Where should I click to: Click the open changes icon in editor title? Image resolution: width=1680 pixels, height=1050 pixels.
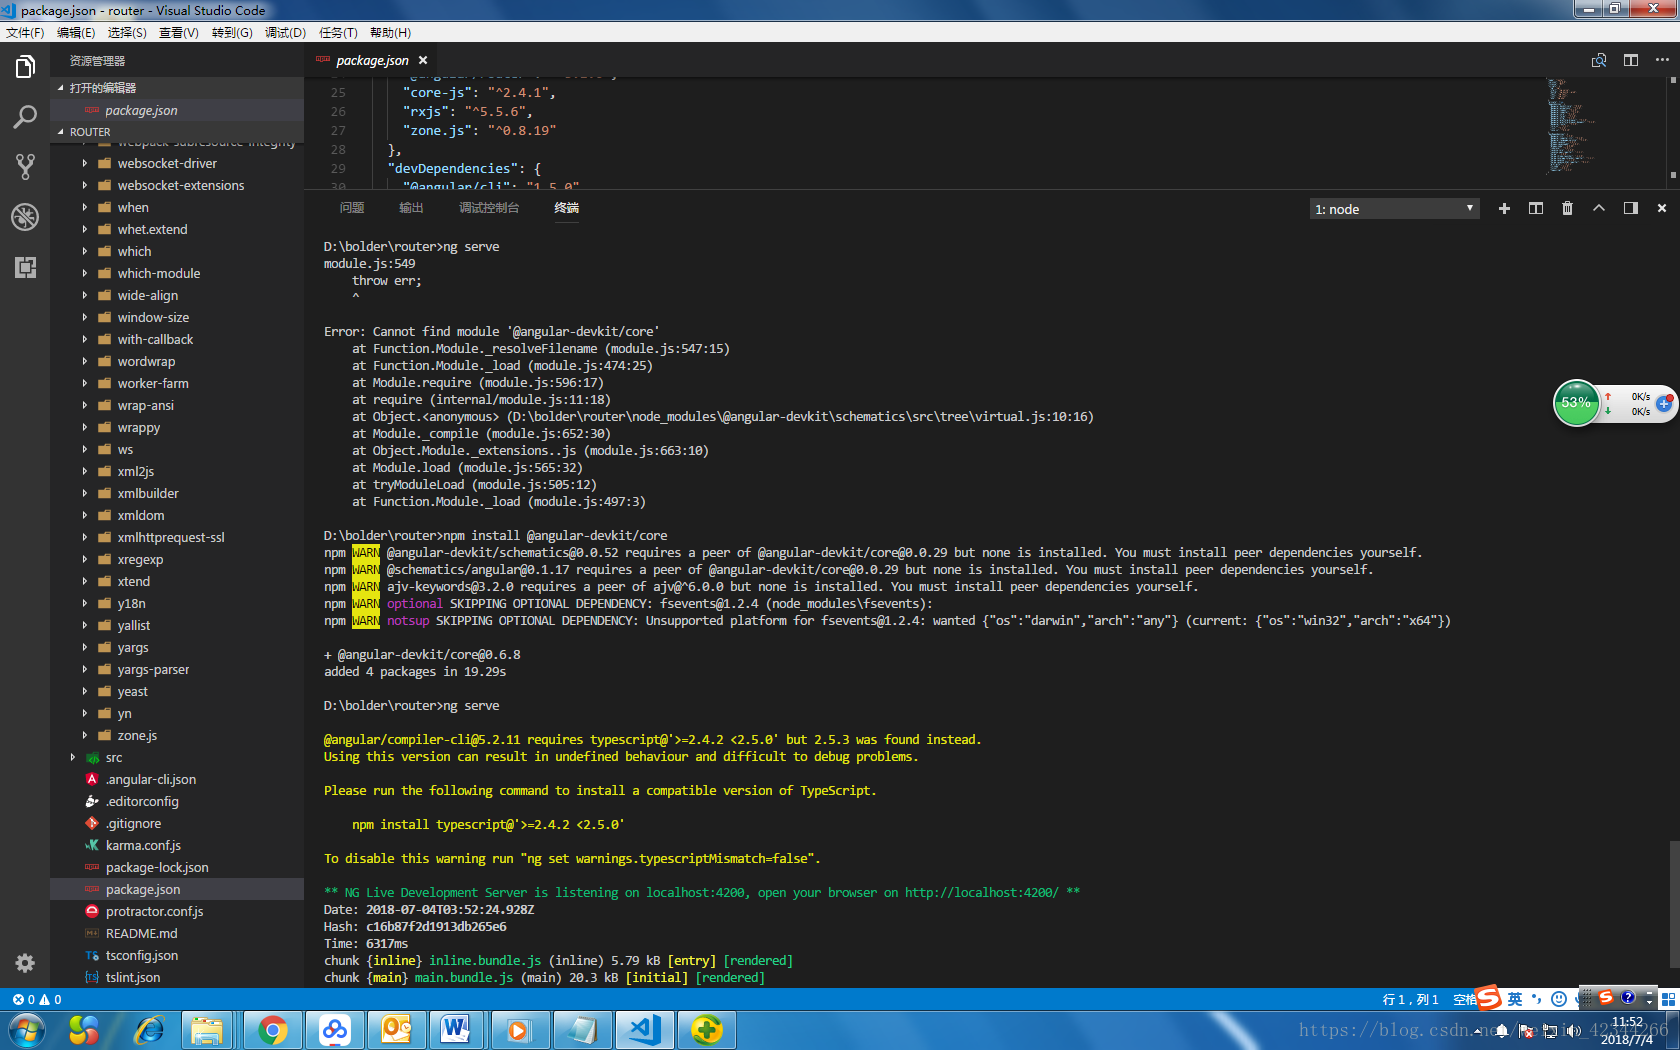1599,60
